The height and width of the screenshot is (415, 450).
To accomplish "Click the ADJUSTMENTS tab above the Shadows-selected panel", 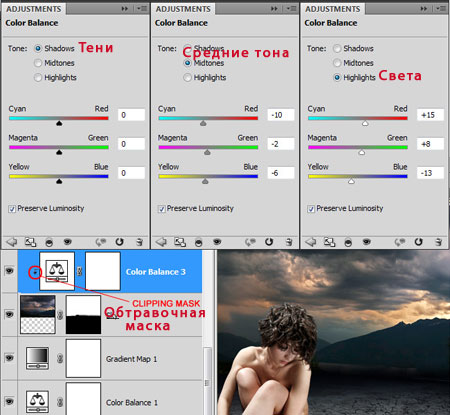I will click(x=34, y=9).
